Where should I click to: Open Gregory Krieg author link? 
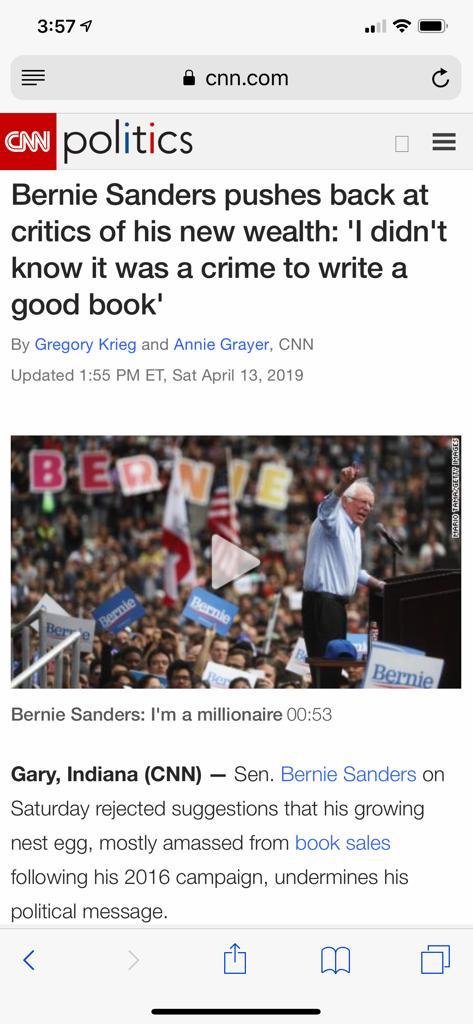point(85,344)
